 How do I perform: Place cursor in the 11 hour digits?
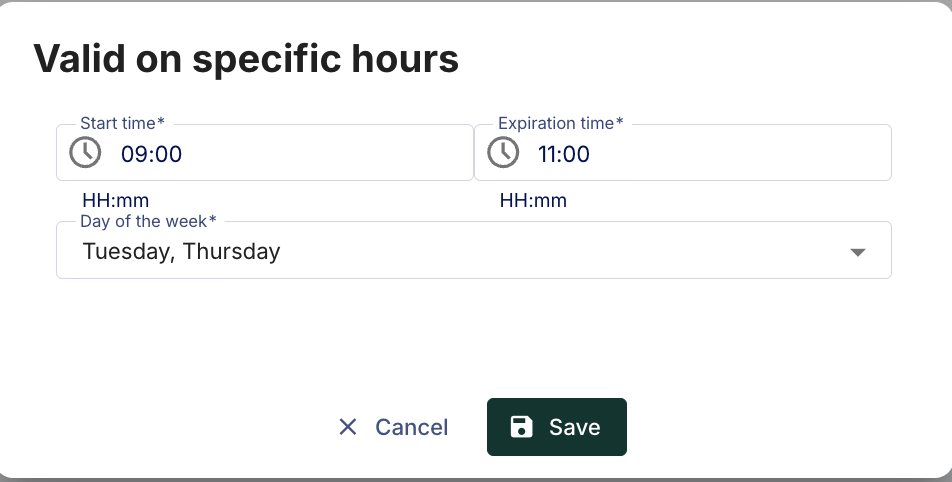[549, 154]
